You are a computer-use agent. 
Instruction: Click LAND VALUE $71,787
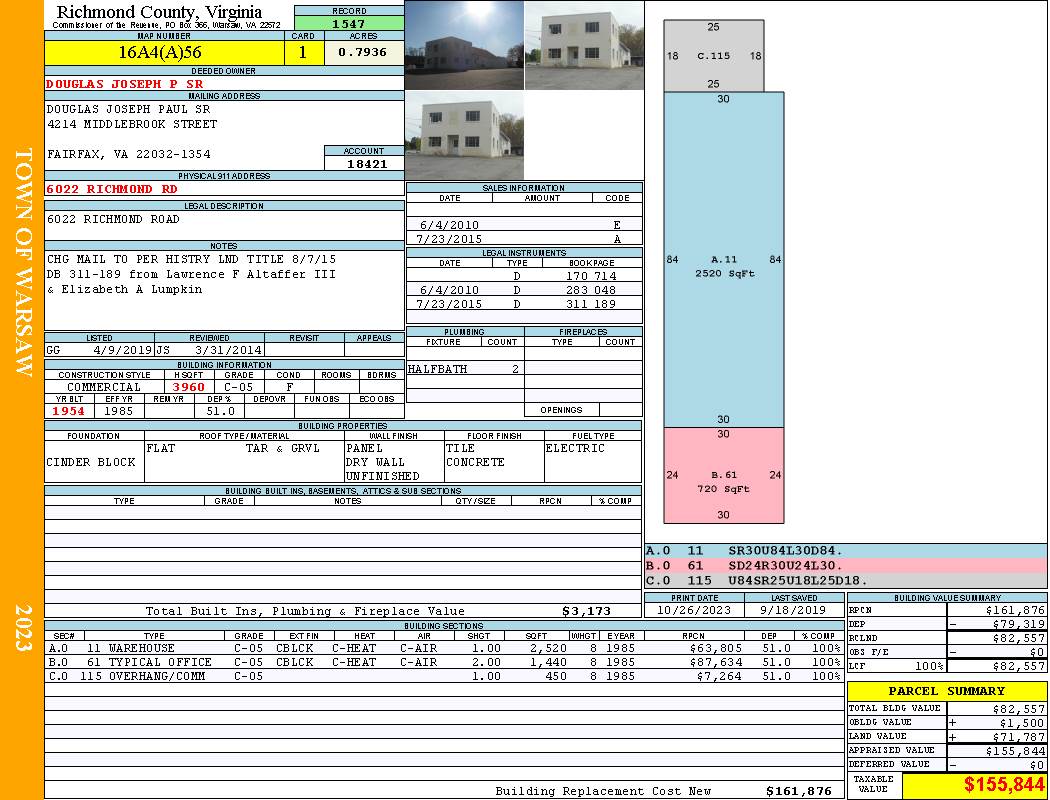(x=1018, y=737)
